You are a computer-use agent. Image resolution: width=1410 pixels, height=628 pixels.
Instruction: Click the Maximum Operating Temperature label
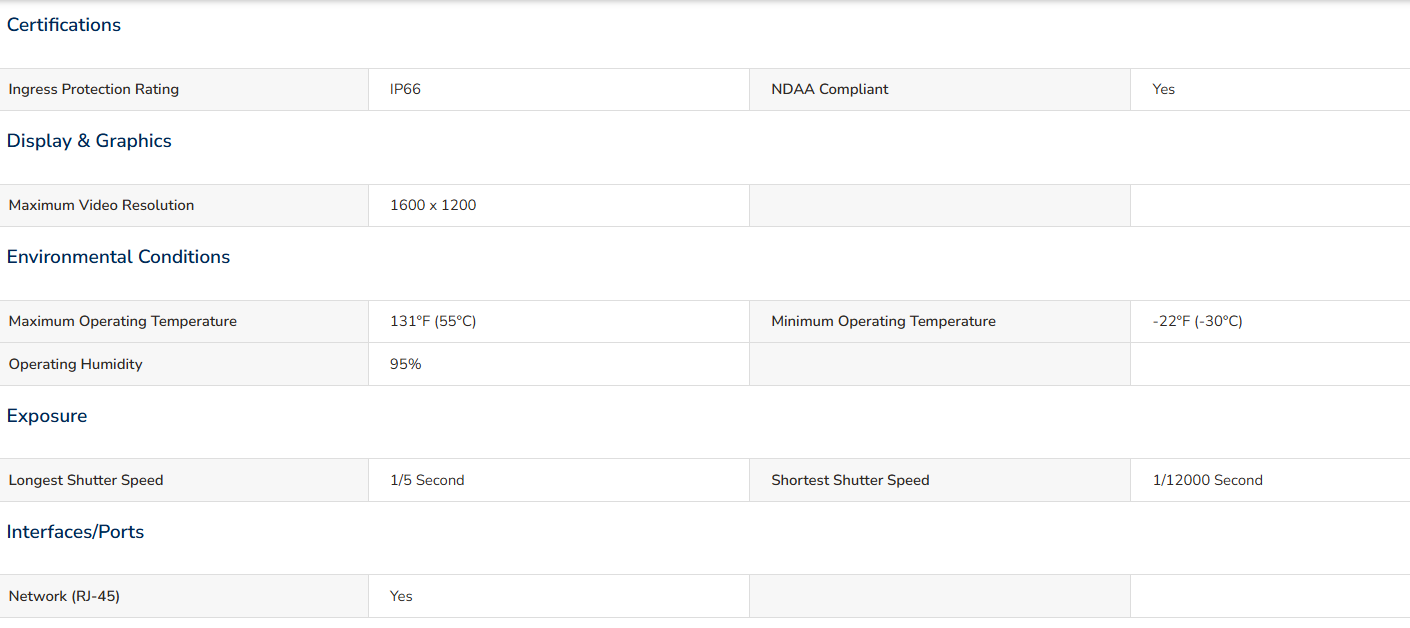click(123, 321)
